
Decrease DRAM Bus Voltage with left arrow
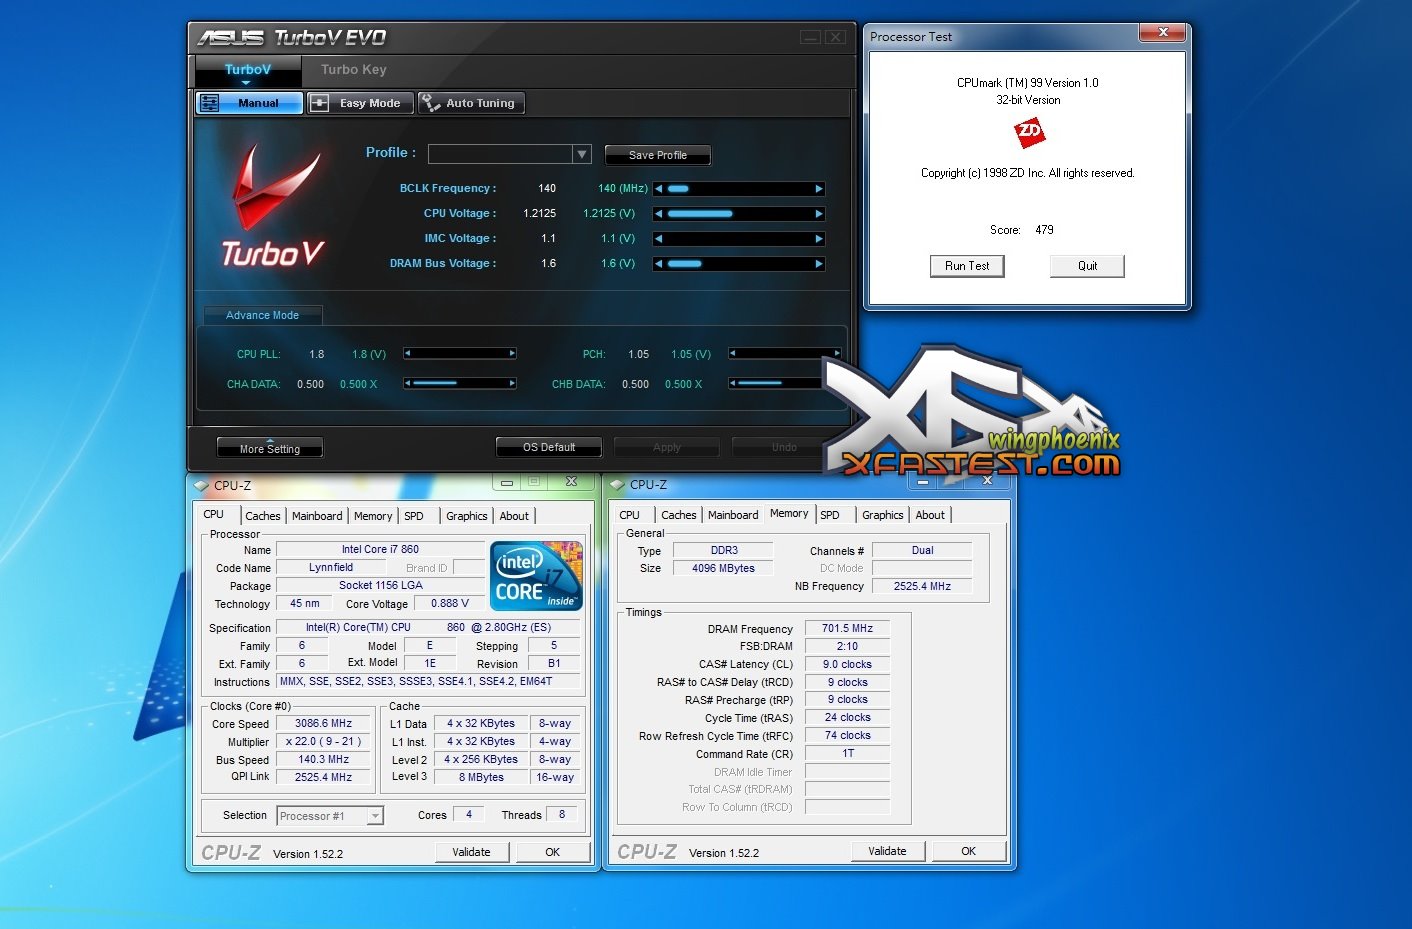click(659, 263)
